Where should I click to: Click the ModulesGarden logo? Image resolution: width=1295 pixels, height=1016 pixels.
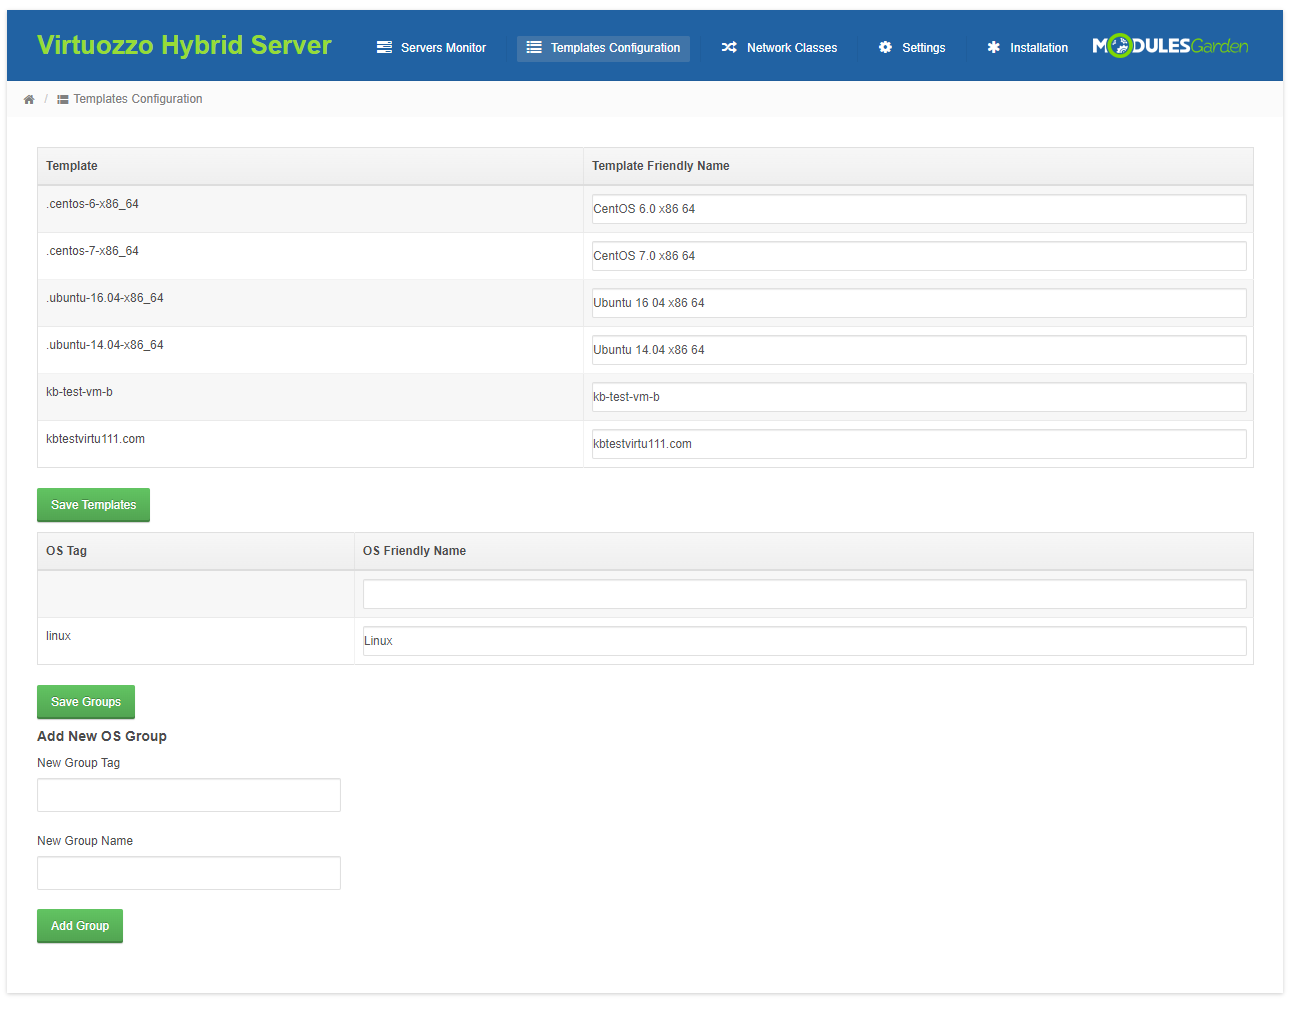(x=1170, y=46)
